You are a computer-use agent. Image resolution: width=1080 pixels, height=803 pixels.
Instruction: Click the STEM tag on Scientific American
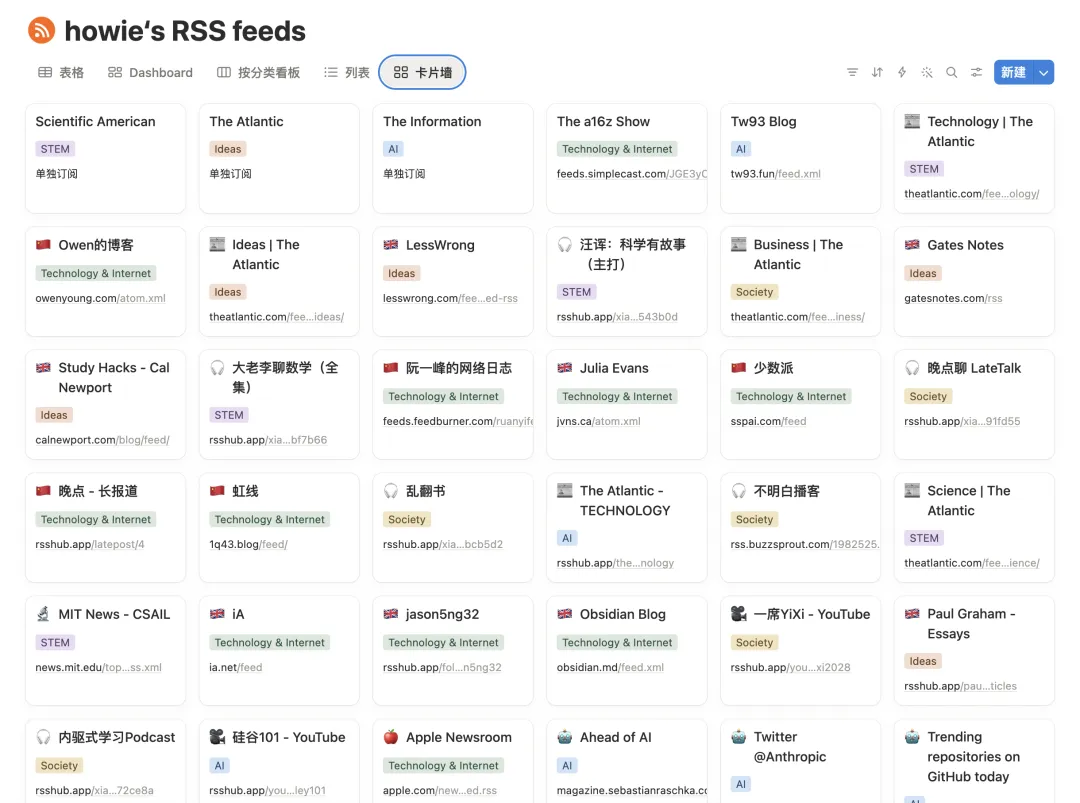55,149
